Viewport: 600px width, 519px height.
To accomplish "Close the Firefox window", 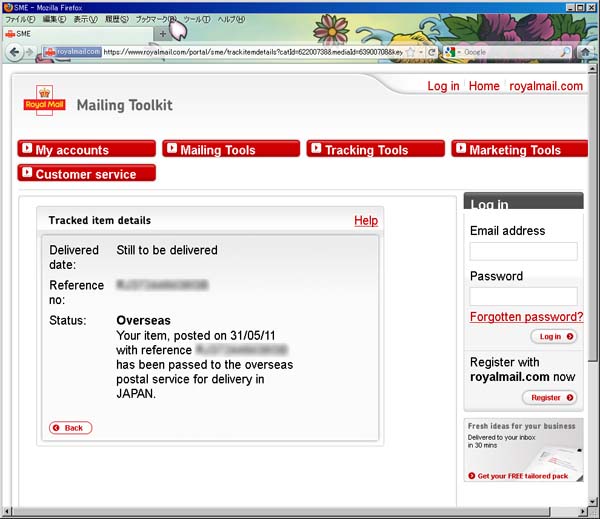I will (590, 7).
